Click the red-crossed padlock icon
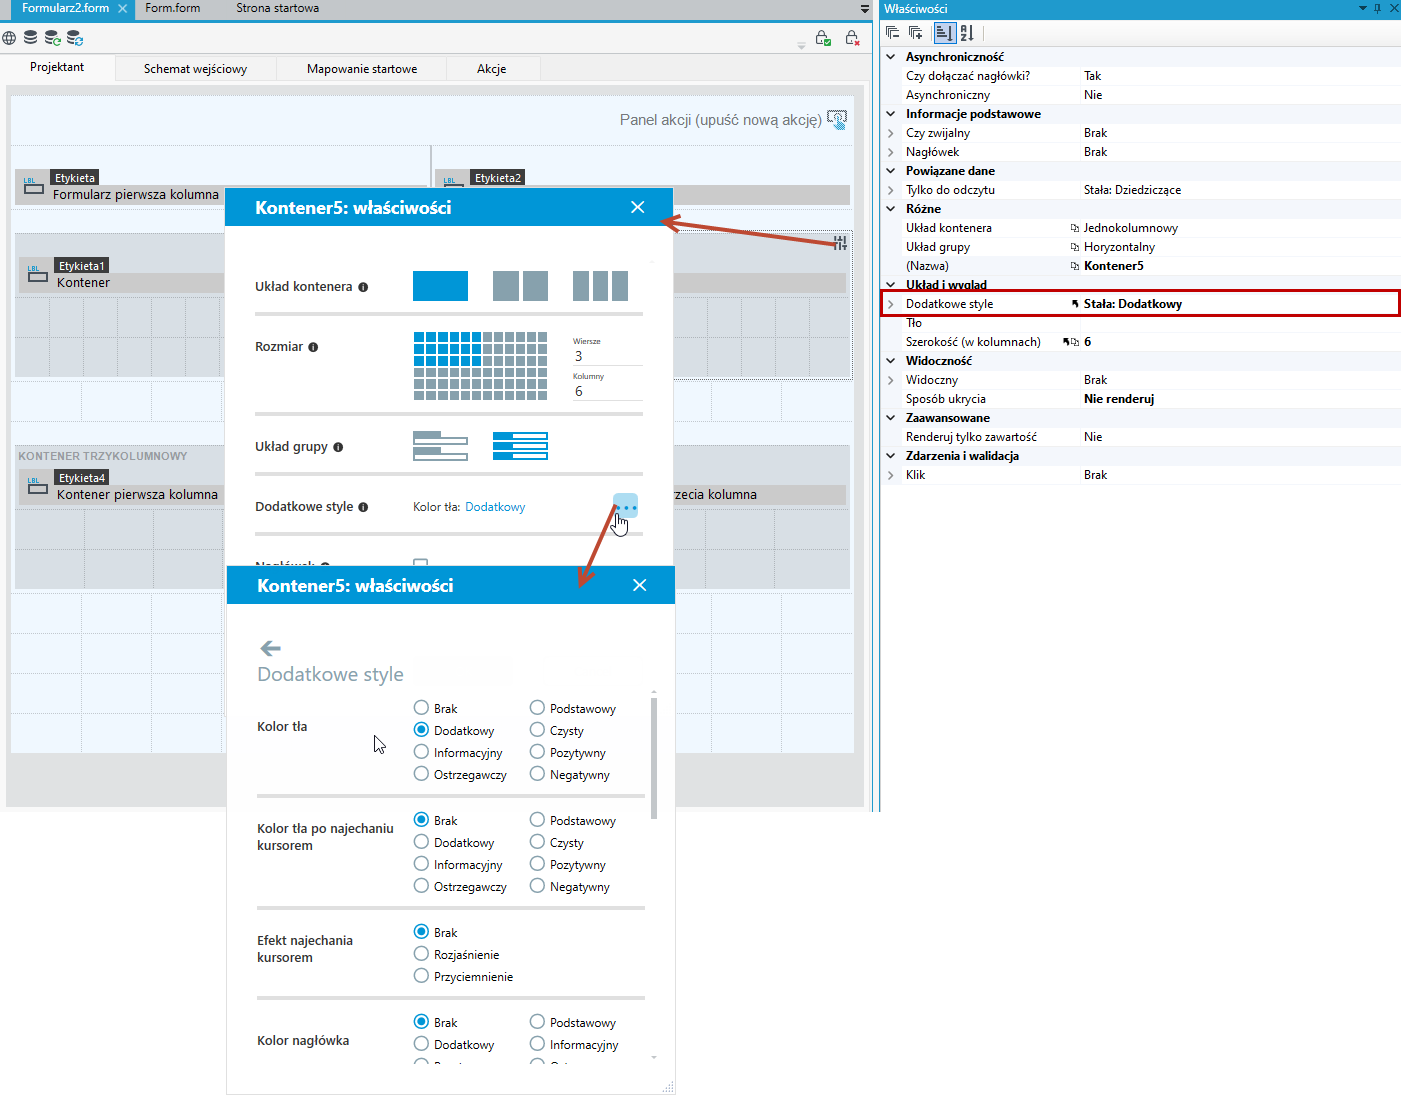The width and height of the screenshot is (1401, 1110). tap(852, 38)
